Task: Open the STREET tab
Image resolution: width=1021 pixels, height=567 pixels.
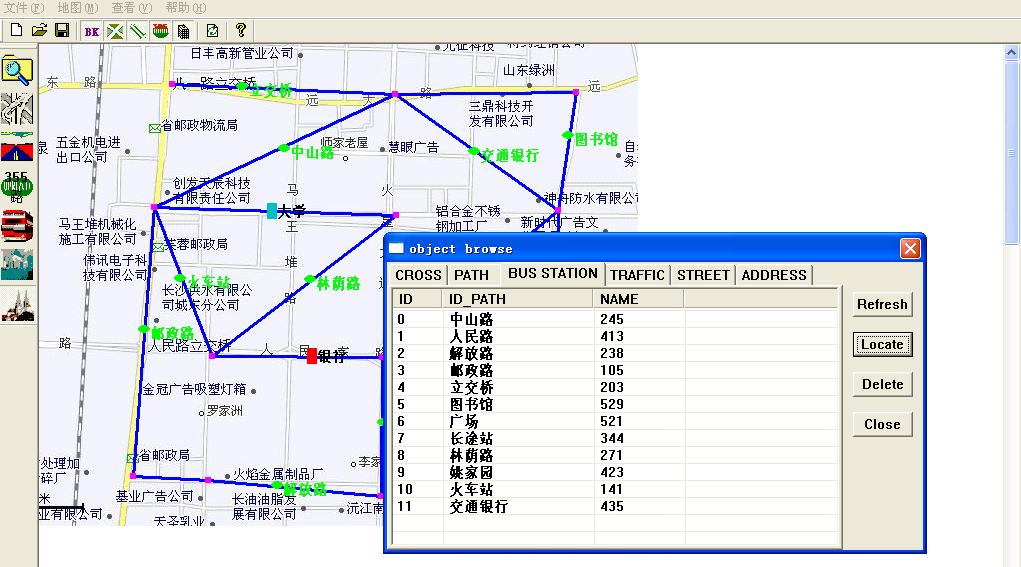Action: 703,275
